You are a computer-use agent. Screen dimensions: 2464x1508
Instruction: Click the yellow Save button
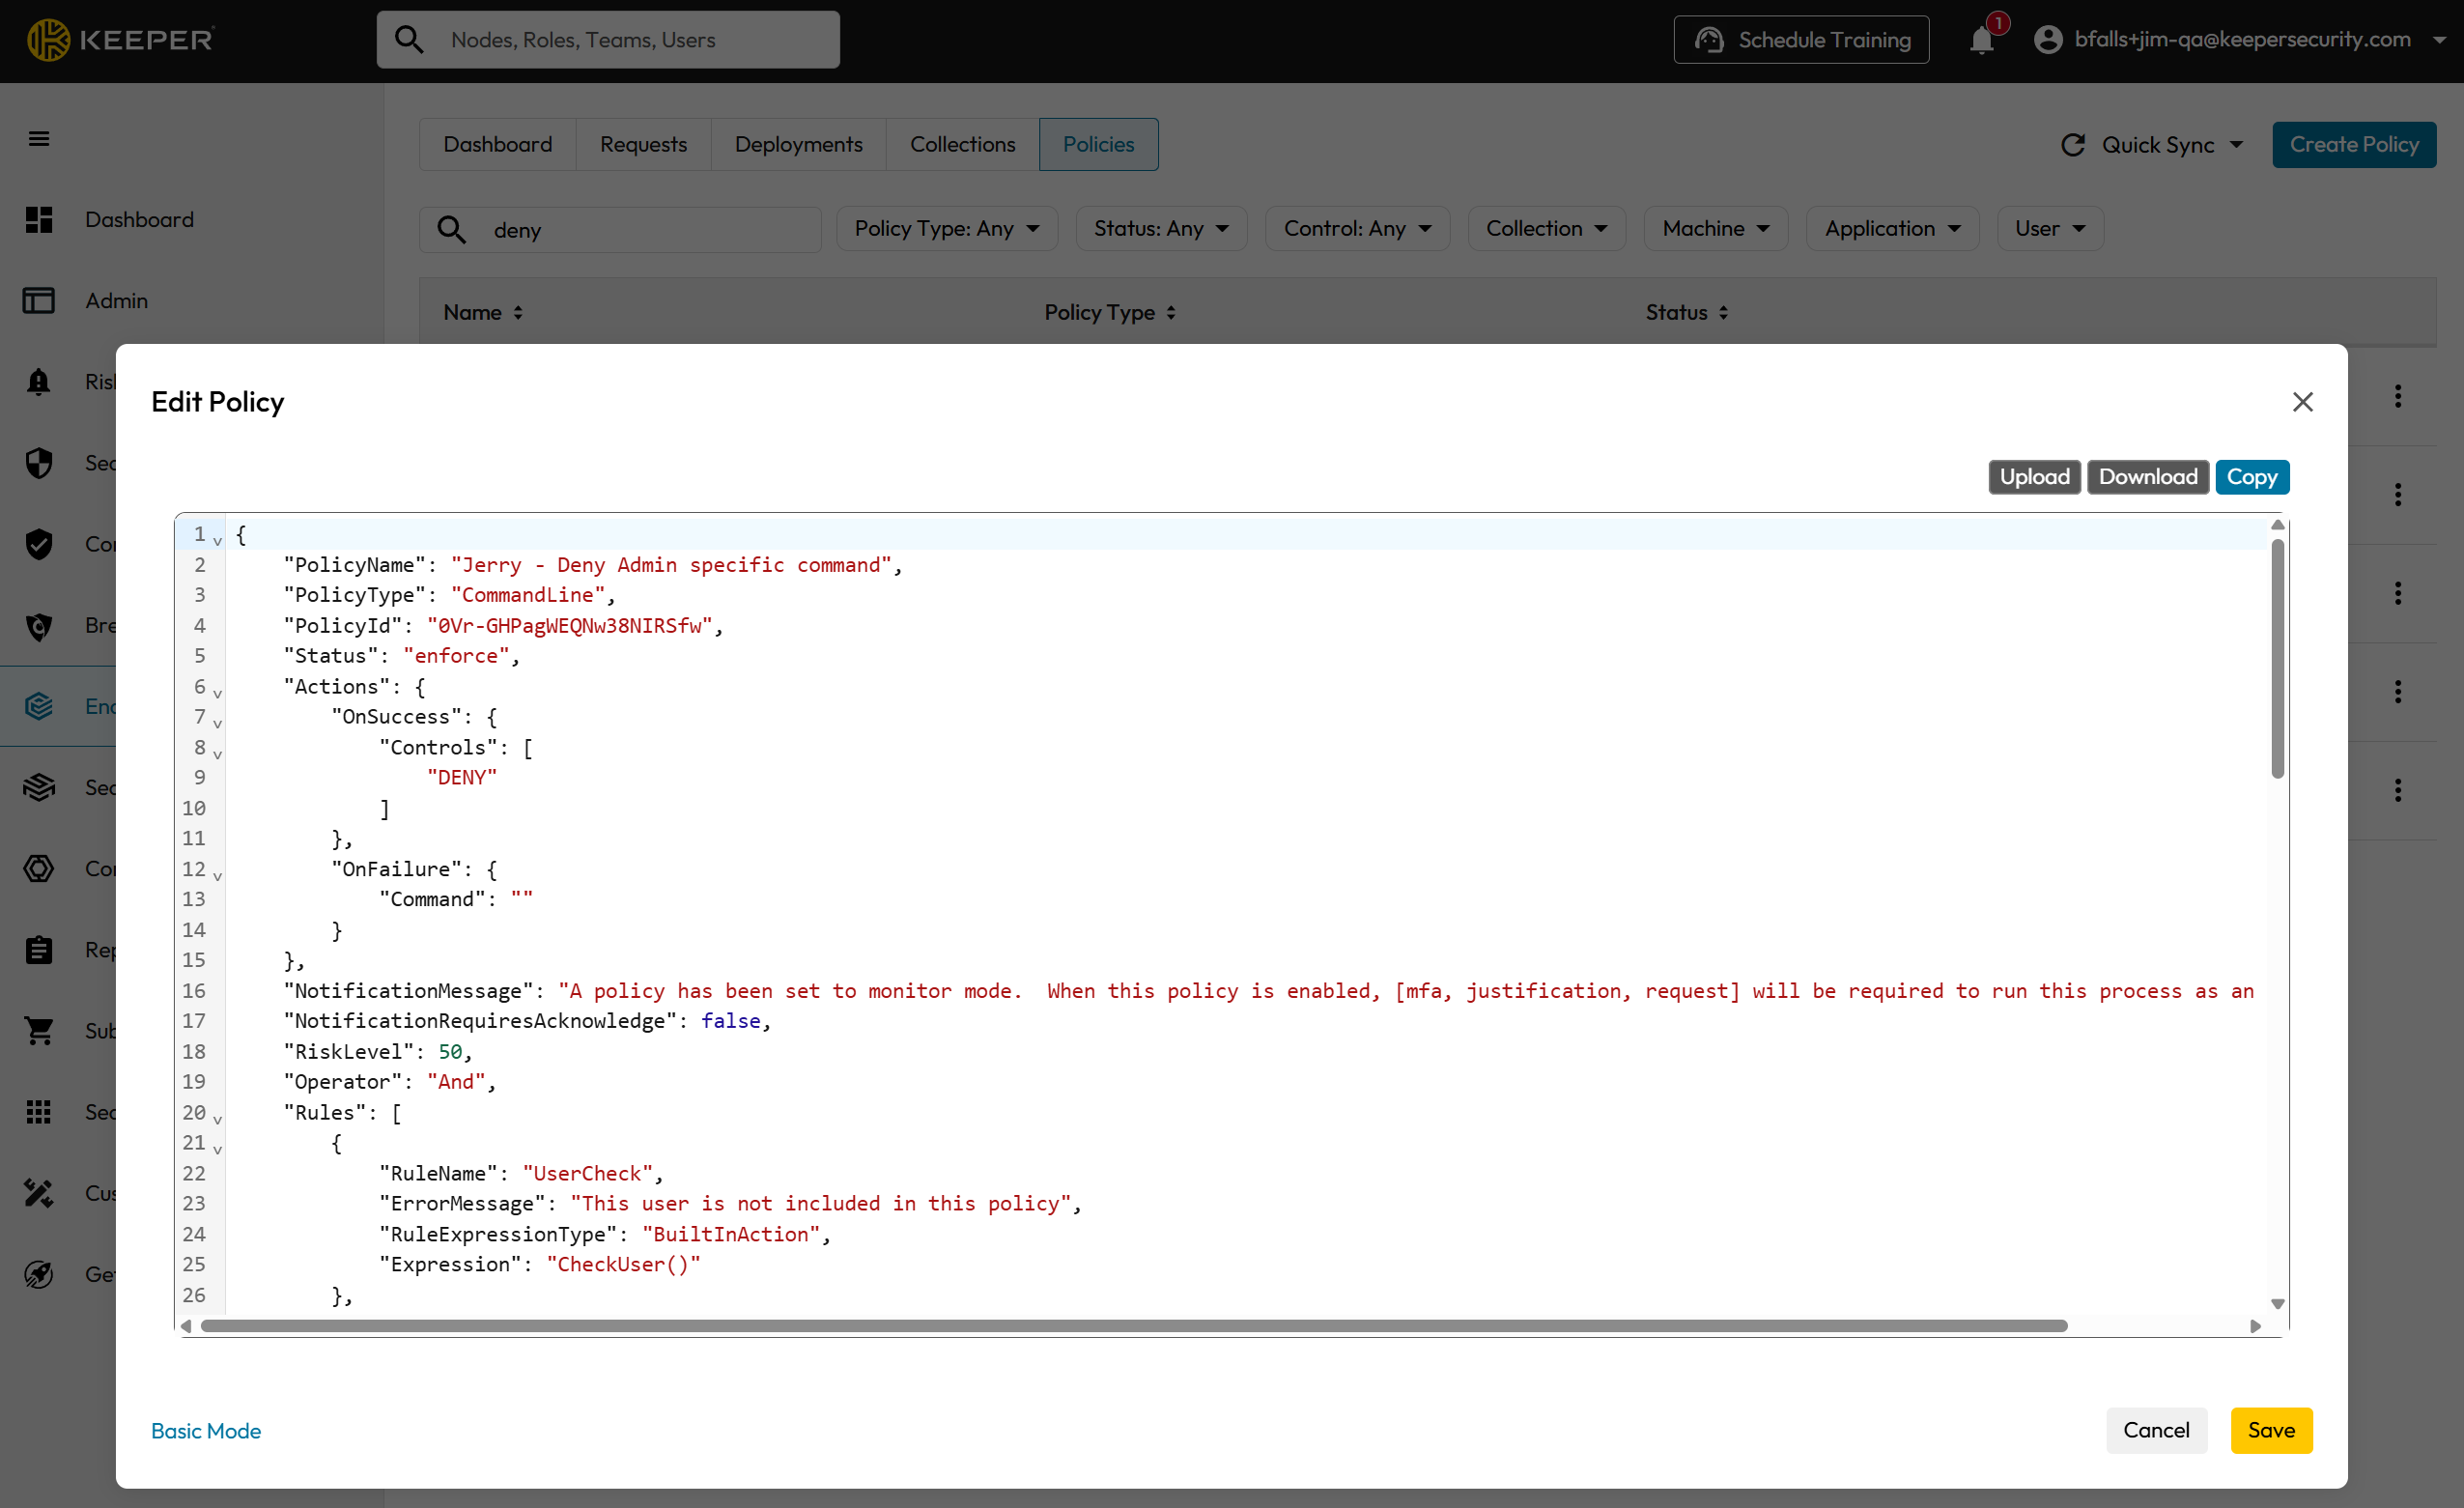(x=2270, y=1430)
